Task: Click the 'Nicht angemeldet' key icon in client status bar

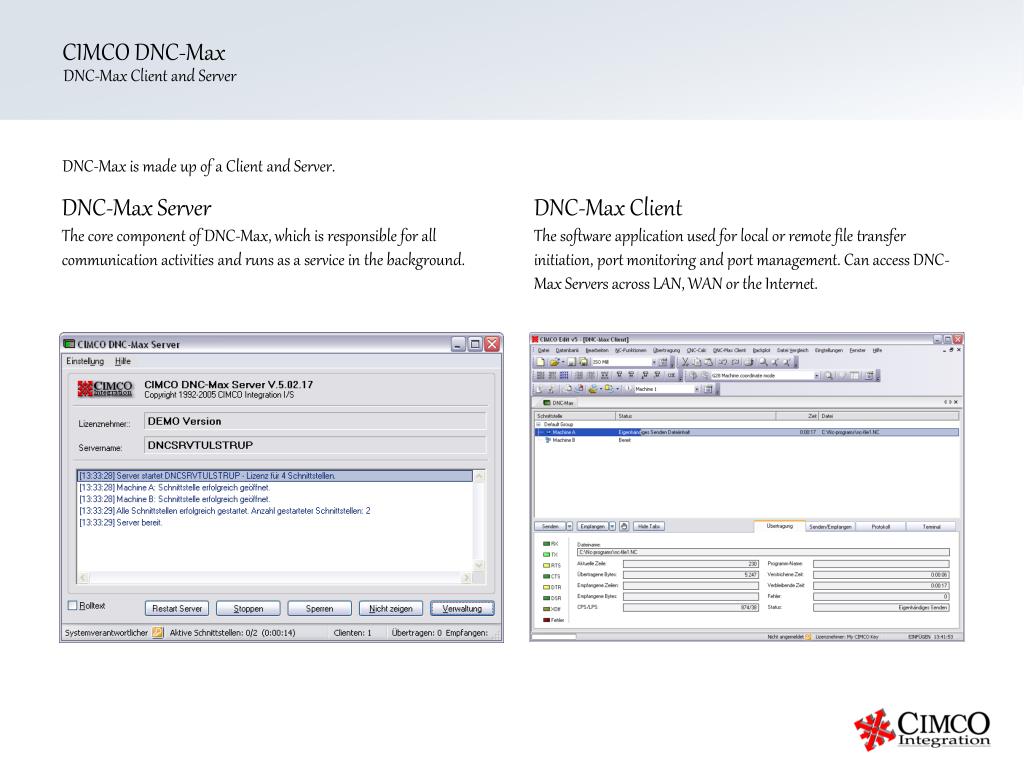Action: pos(807,636)
